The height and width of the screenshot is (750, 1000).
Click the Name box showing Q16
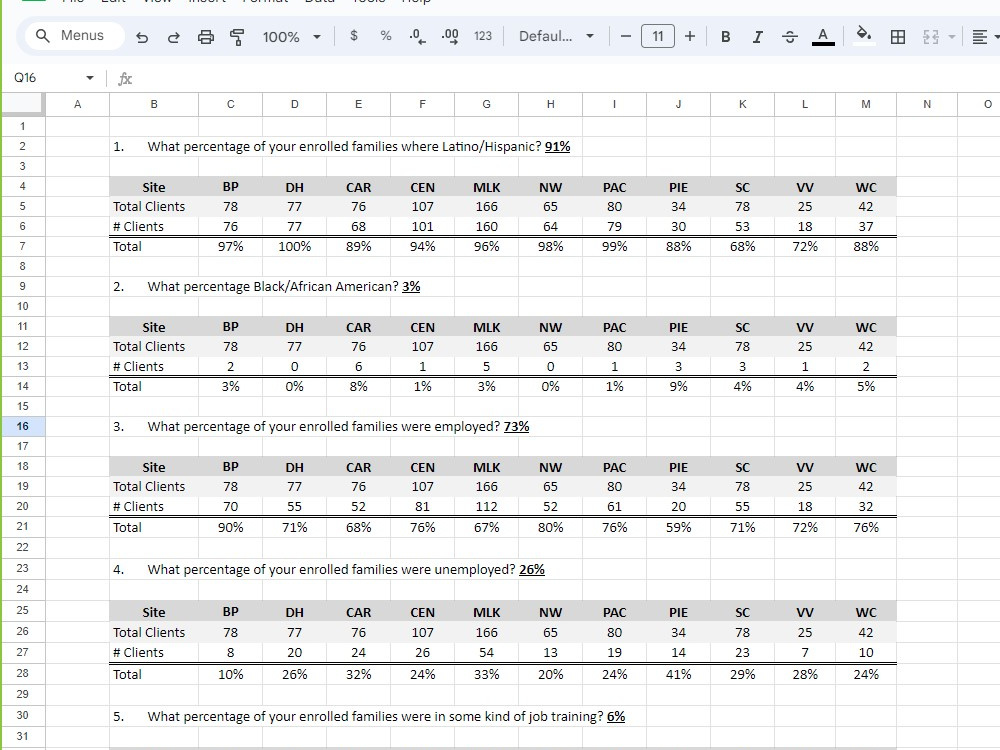[x=46, y=78]
